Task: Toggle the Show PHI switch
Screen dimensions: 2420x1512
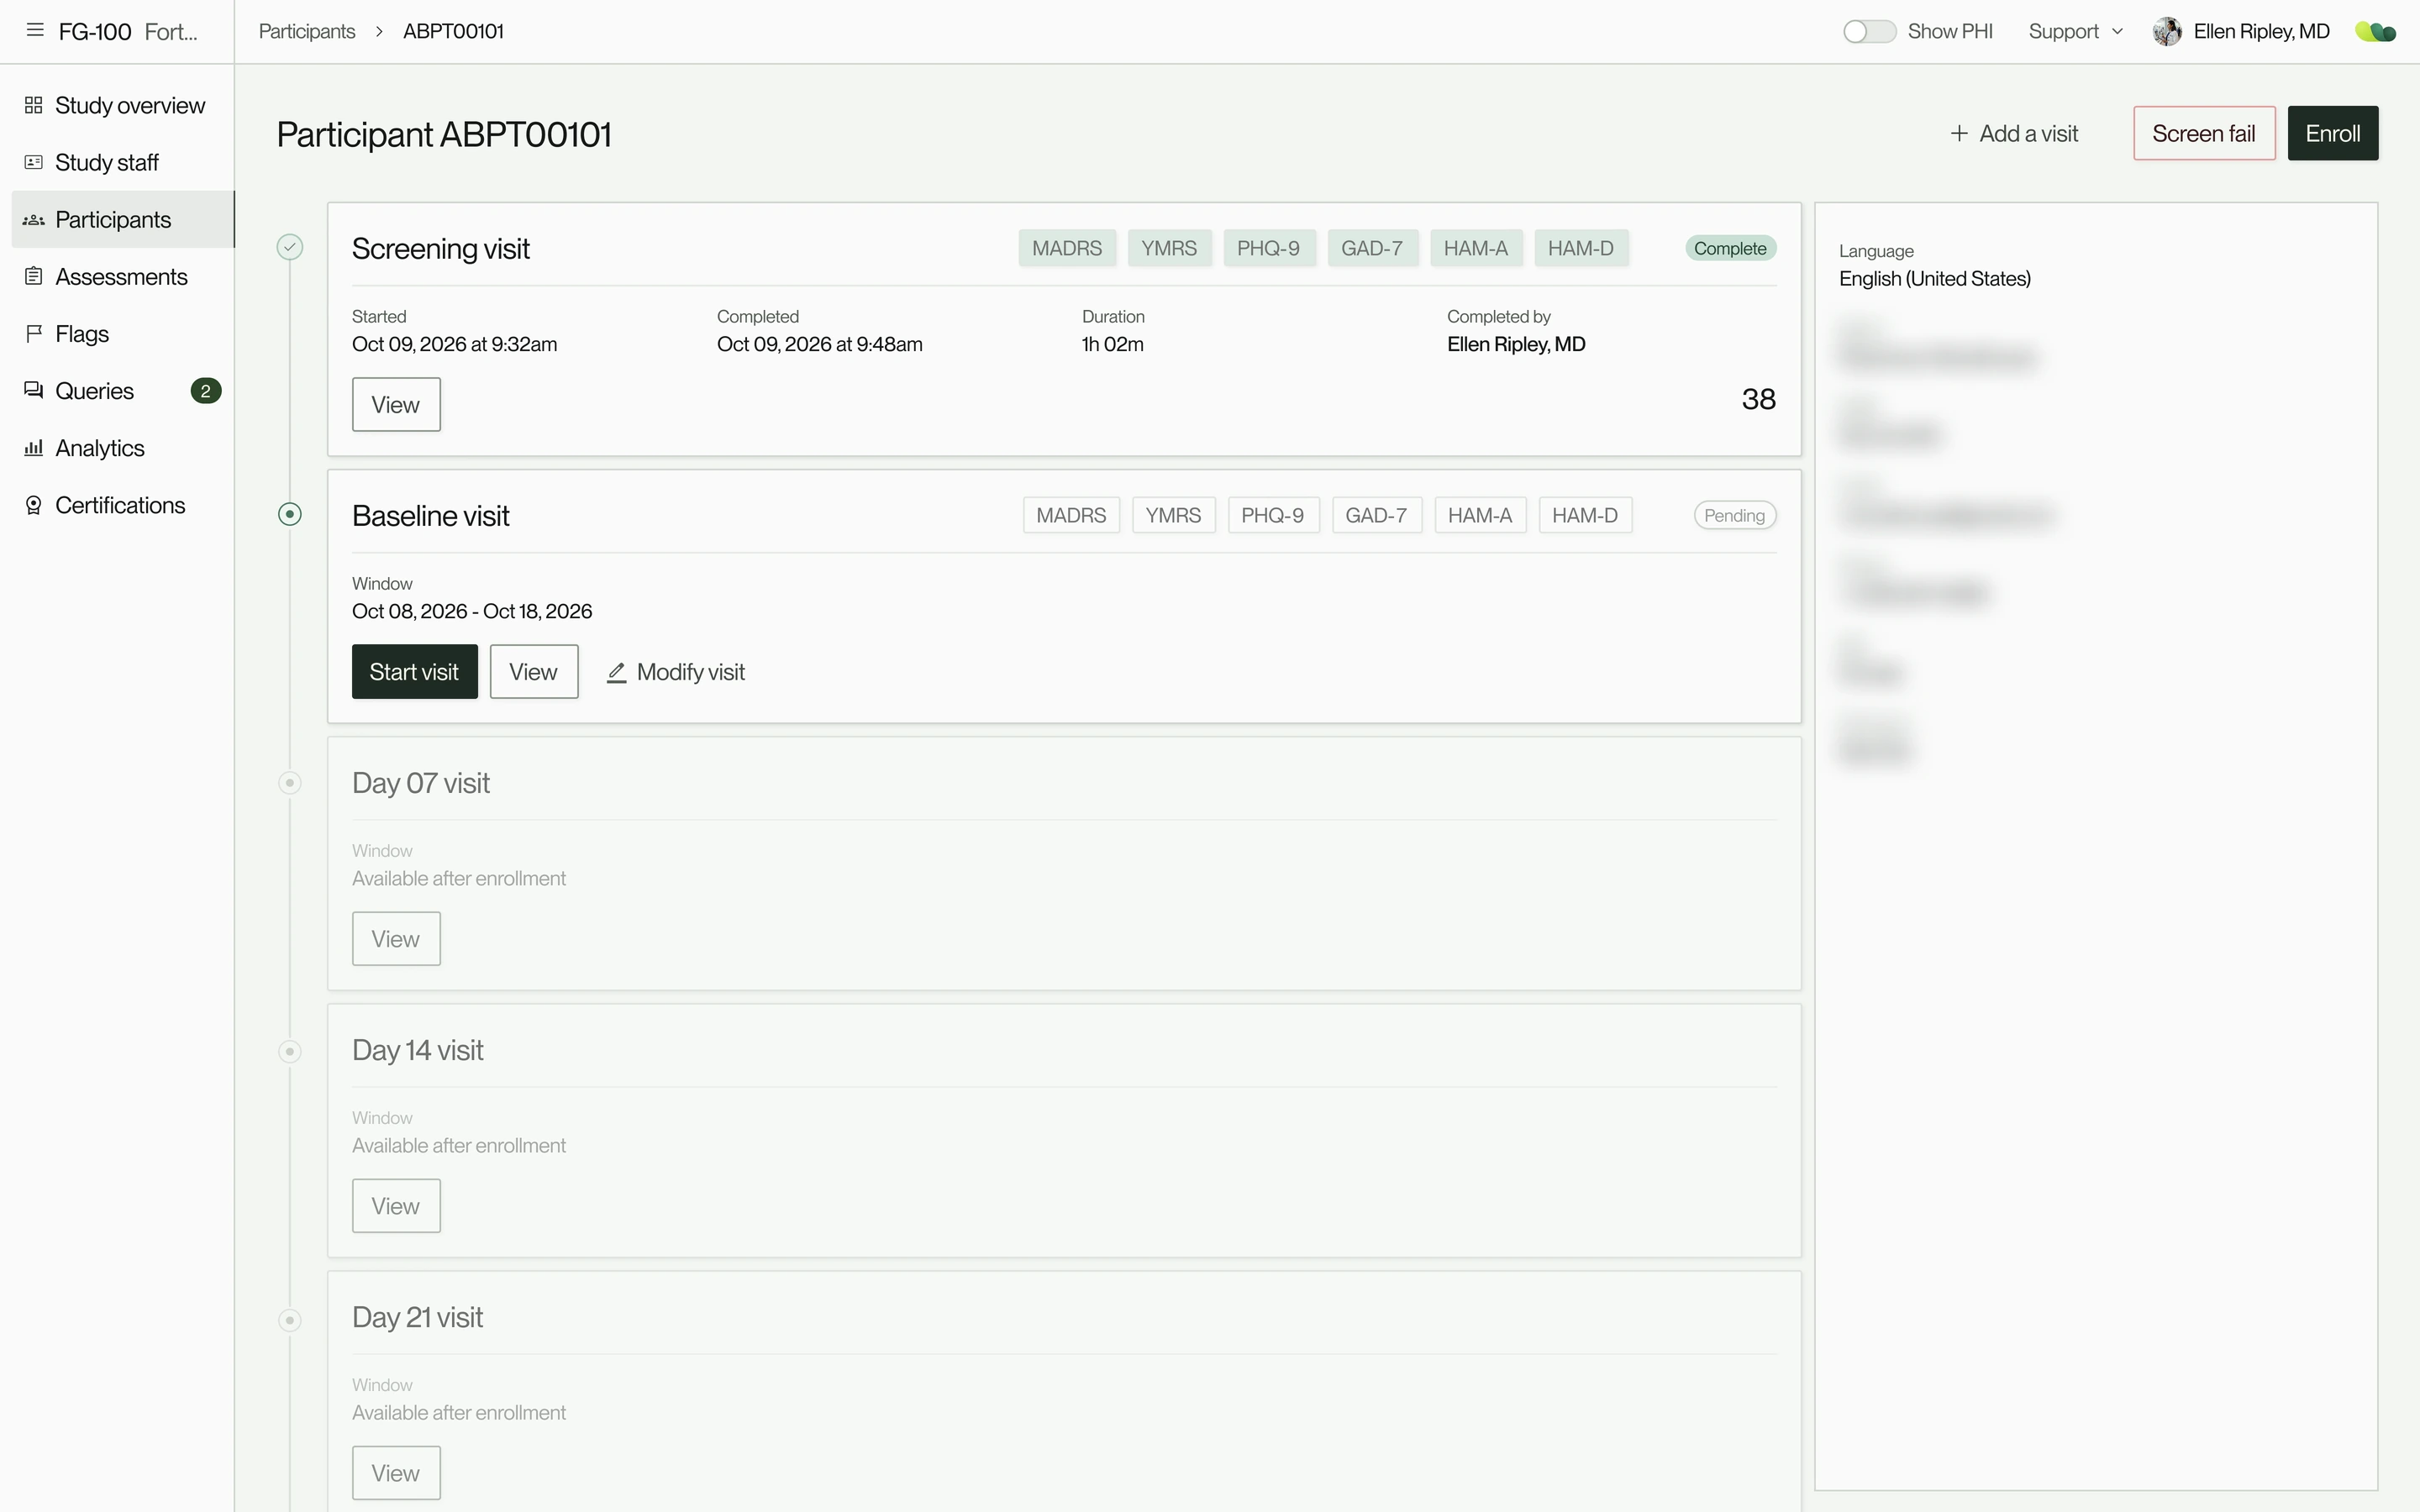Action: click(1869, 32)
